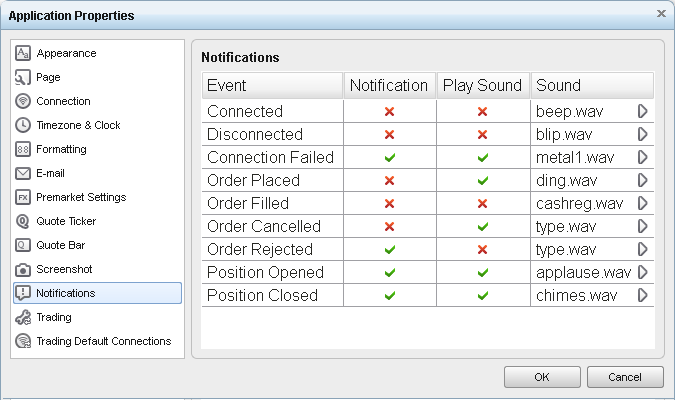Click the Appearance icon in sidebar
The image size is (675, 400).
coord(23,53)
